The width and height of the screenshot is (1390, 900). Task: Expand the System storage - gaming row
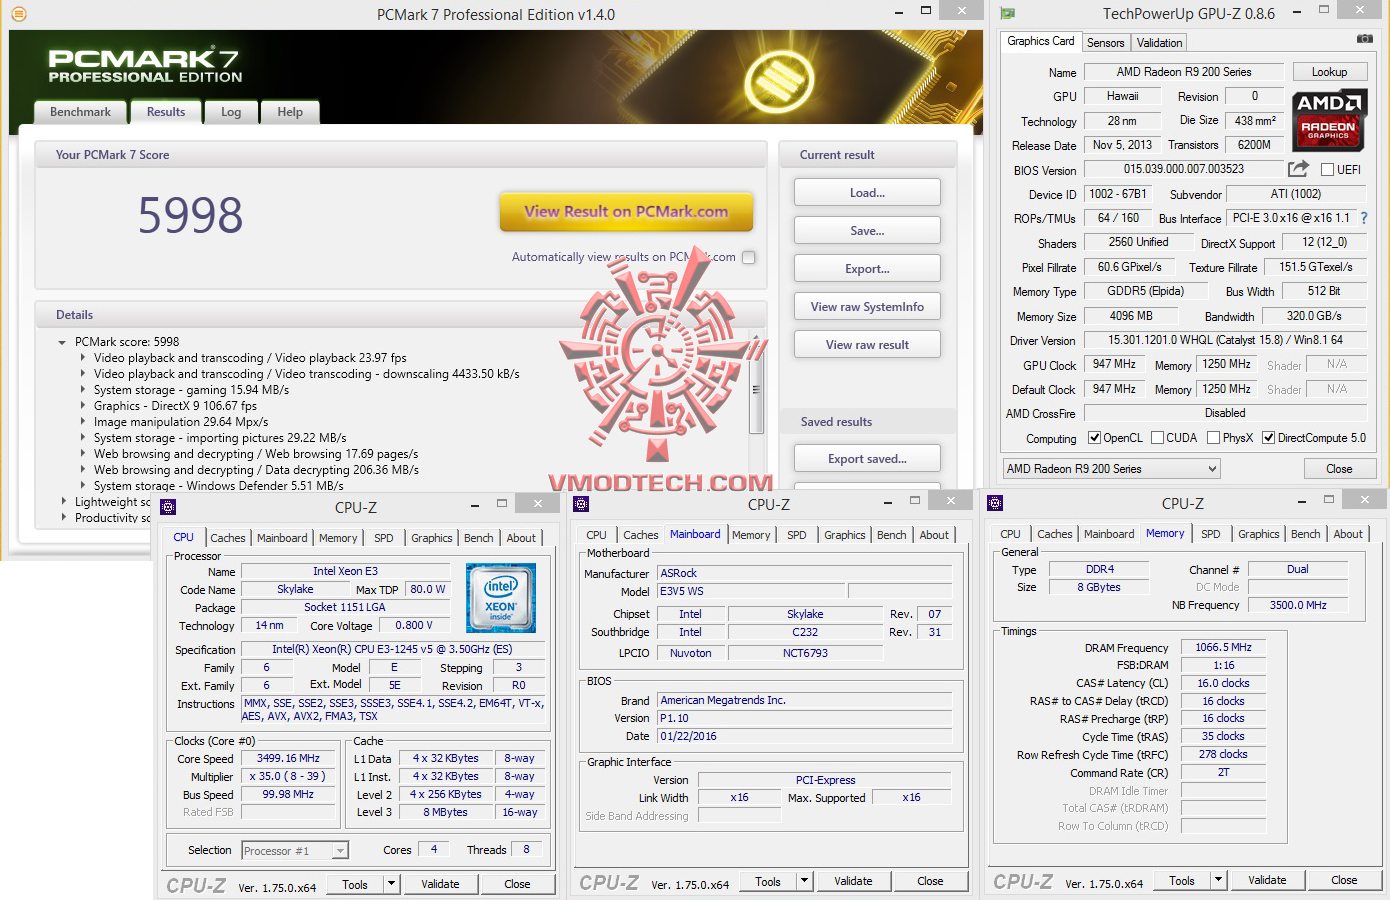point(83,390)
